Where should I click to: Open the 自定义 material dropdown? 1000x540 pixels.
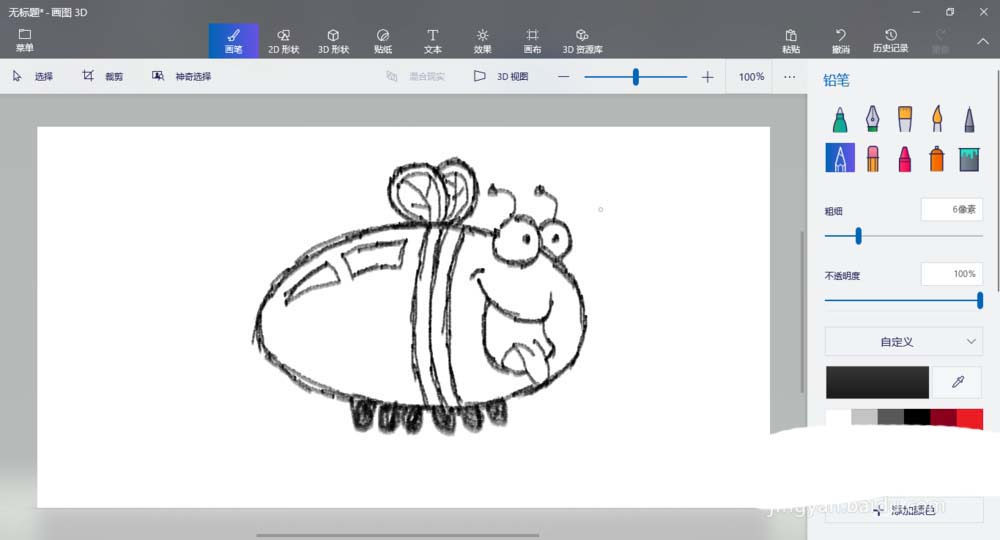click(x=904, y=342)
